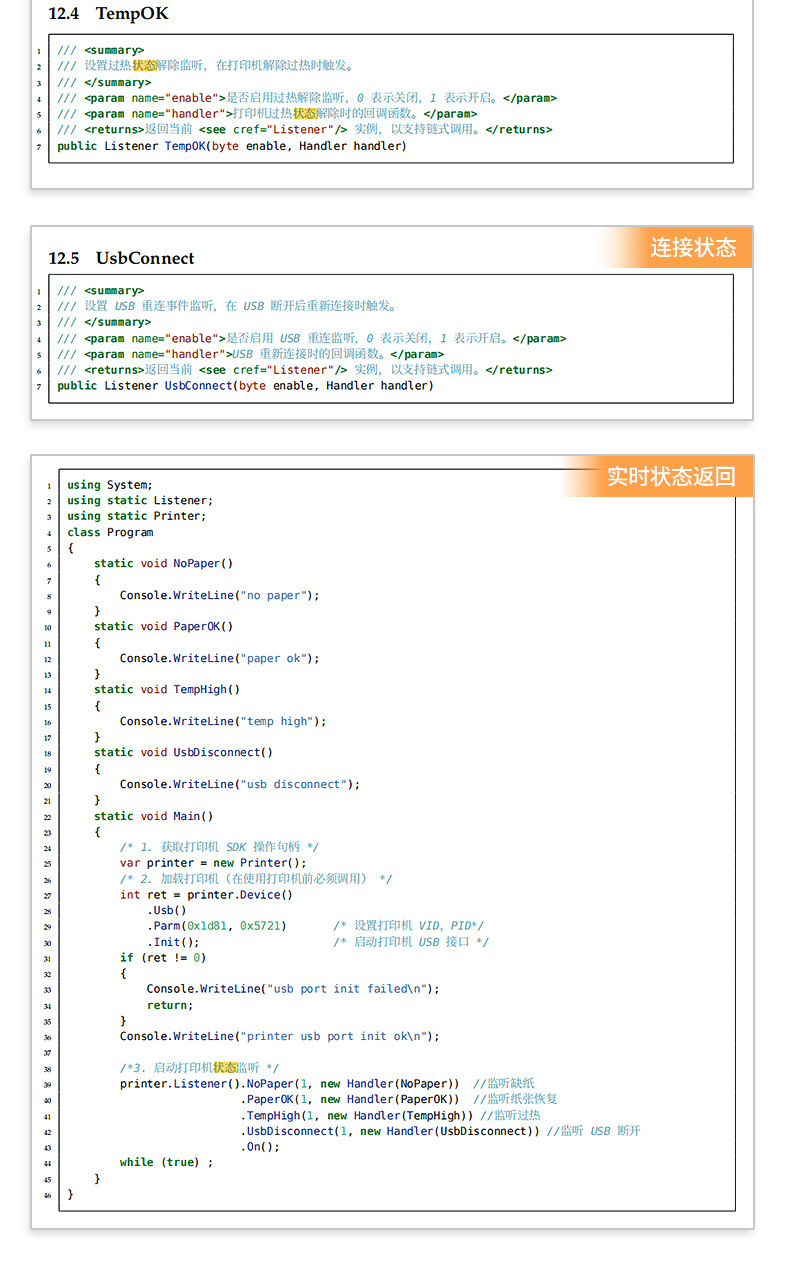Click line number 38 in the Program listing
This screenshot has width=790, height=1273.
[48, 1069]
